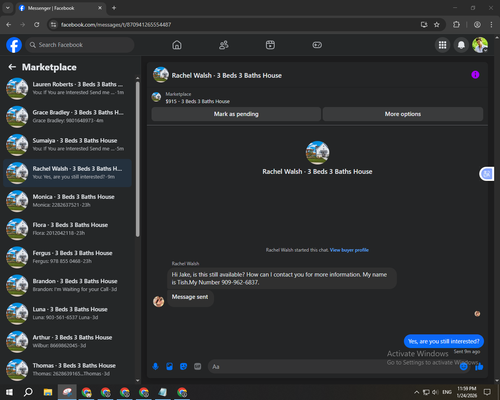500x400 pixels.
Task: Open the Facebook Home icon
Action: pos(177,45)
